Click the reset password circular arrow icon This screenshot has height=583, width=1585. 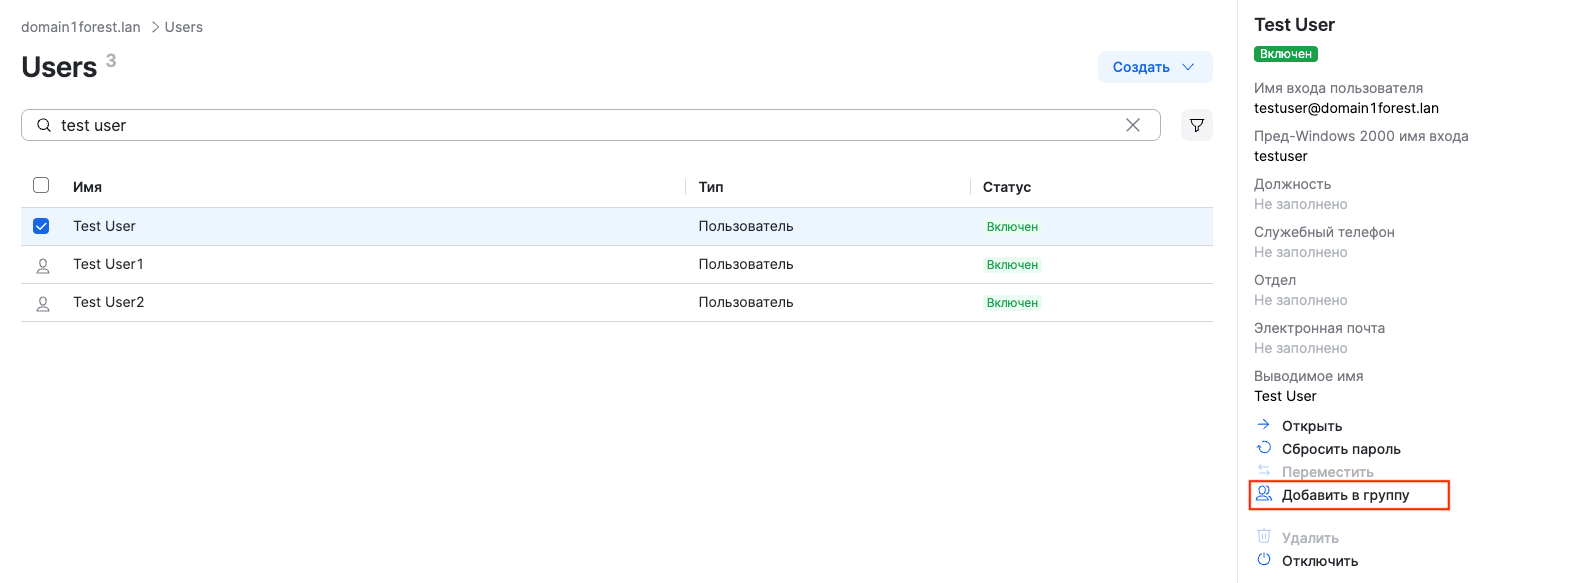point(1264,448)
